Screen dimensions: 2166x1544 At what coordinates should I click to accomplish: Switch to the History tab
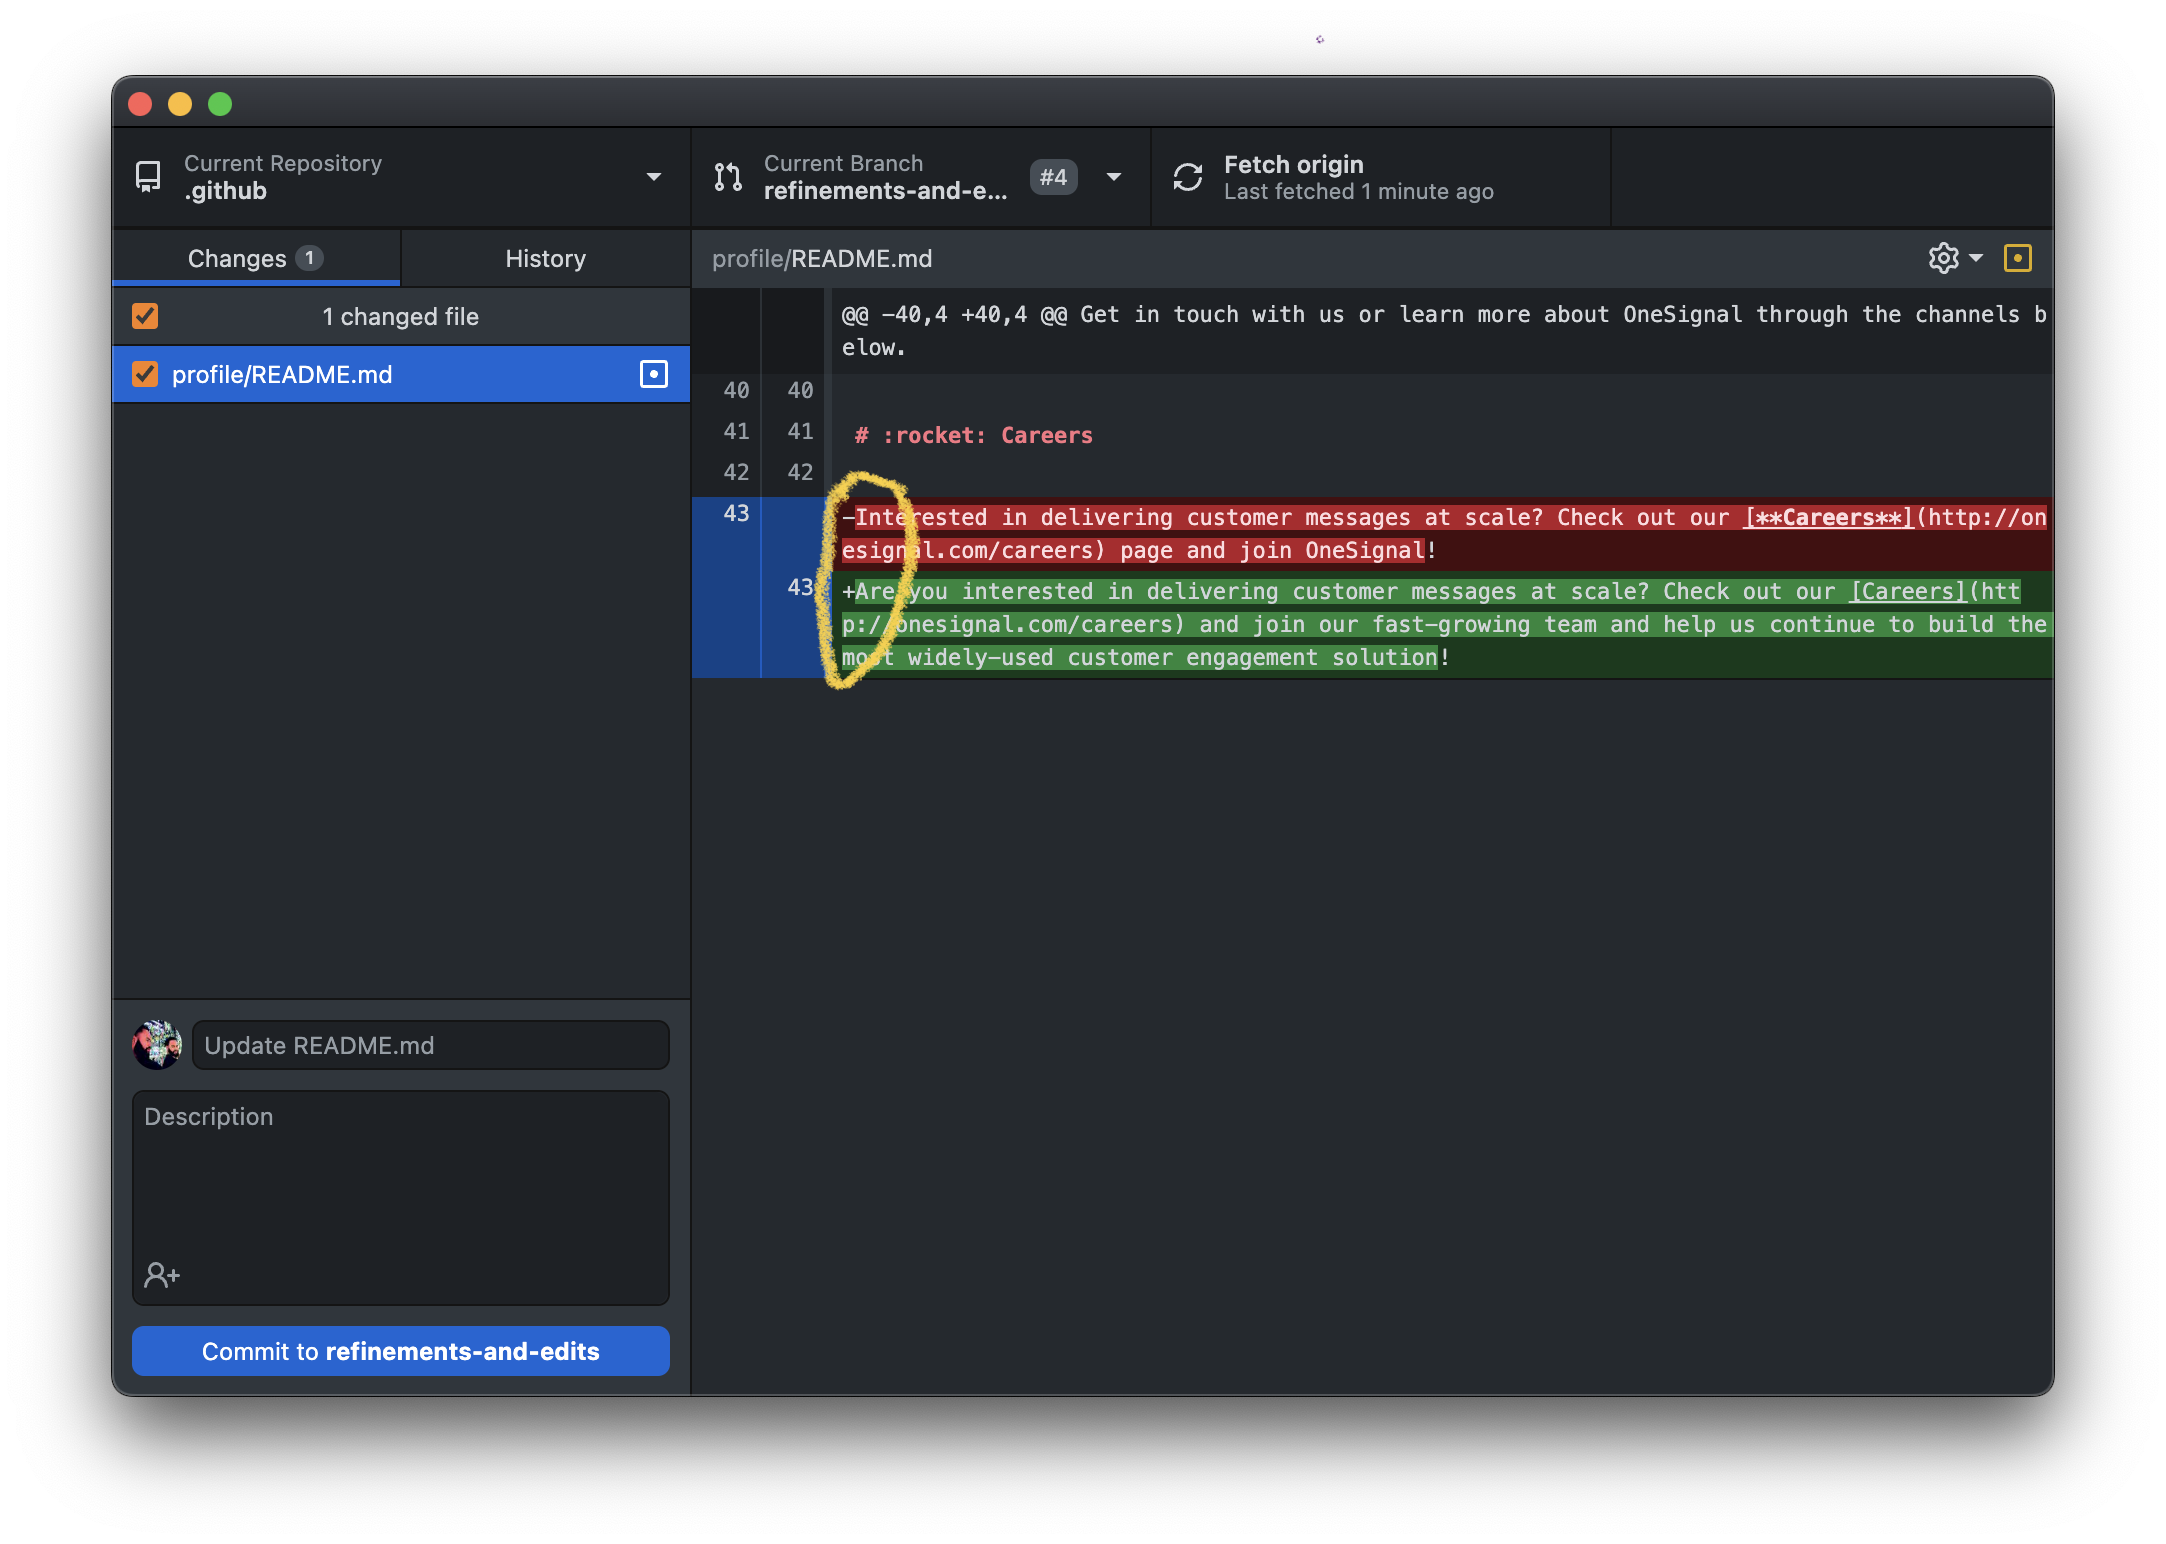(x=545, y=258)
